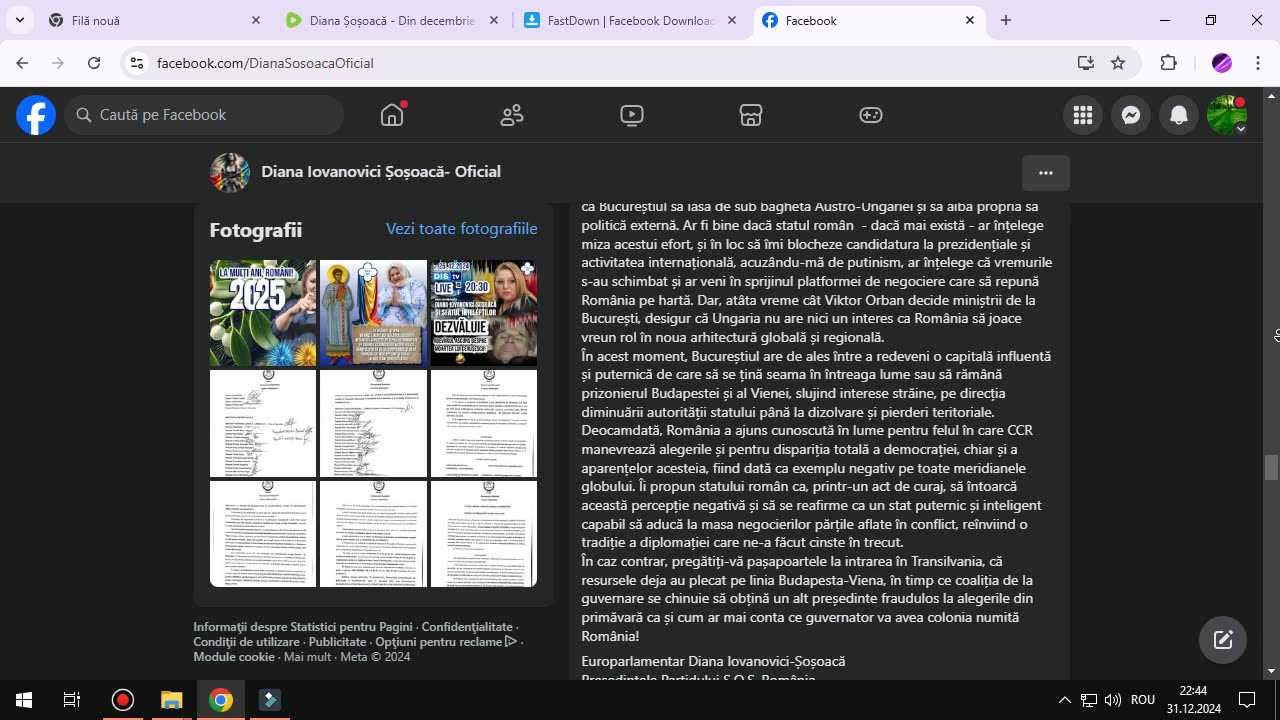1280x720 pixels.
Task: Open a new browser tab
Action: [x=1006, y=20]
